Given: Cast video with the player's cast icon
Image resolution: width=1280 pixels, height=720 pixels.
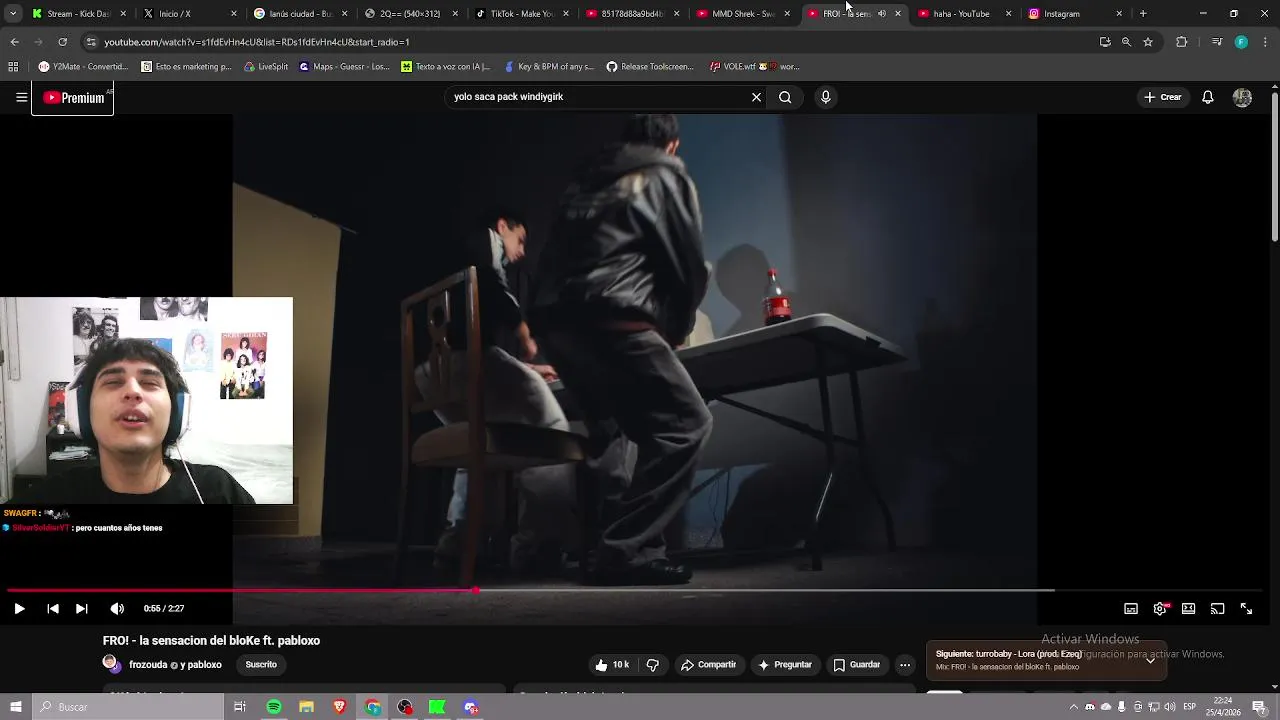Looking at the screenshot, I should (1217, 608).
